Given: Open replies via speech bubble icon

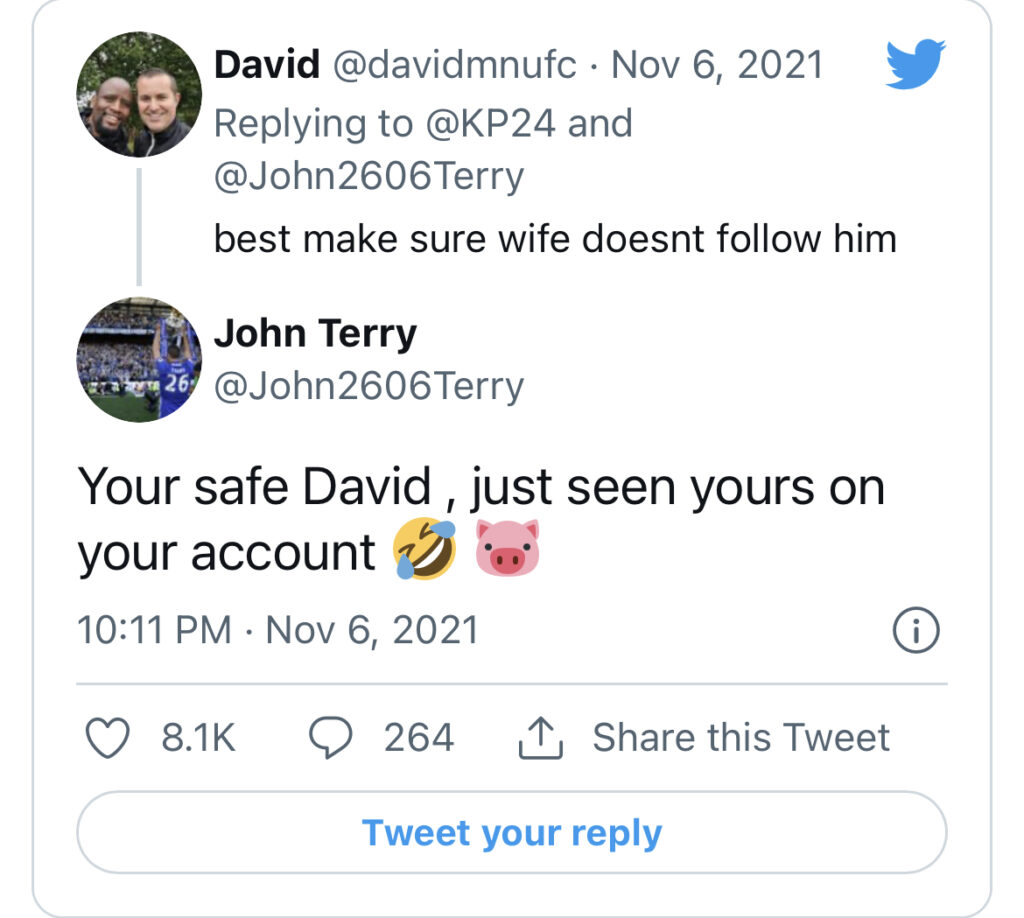Looking at the screenshot, I should pos(329,739).
